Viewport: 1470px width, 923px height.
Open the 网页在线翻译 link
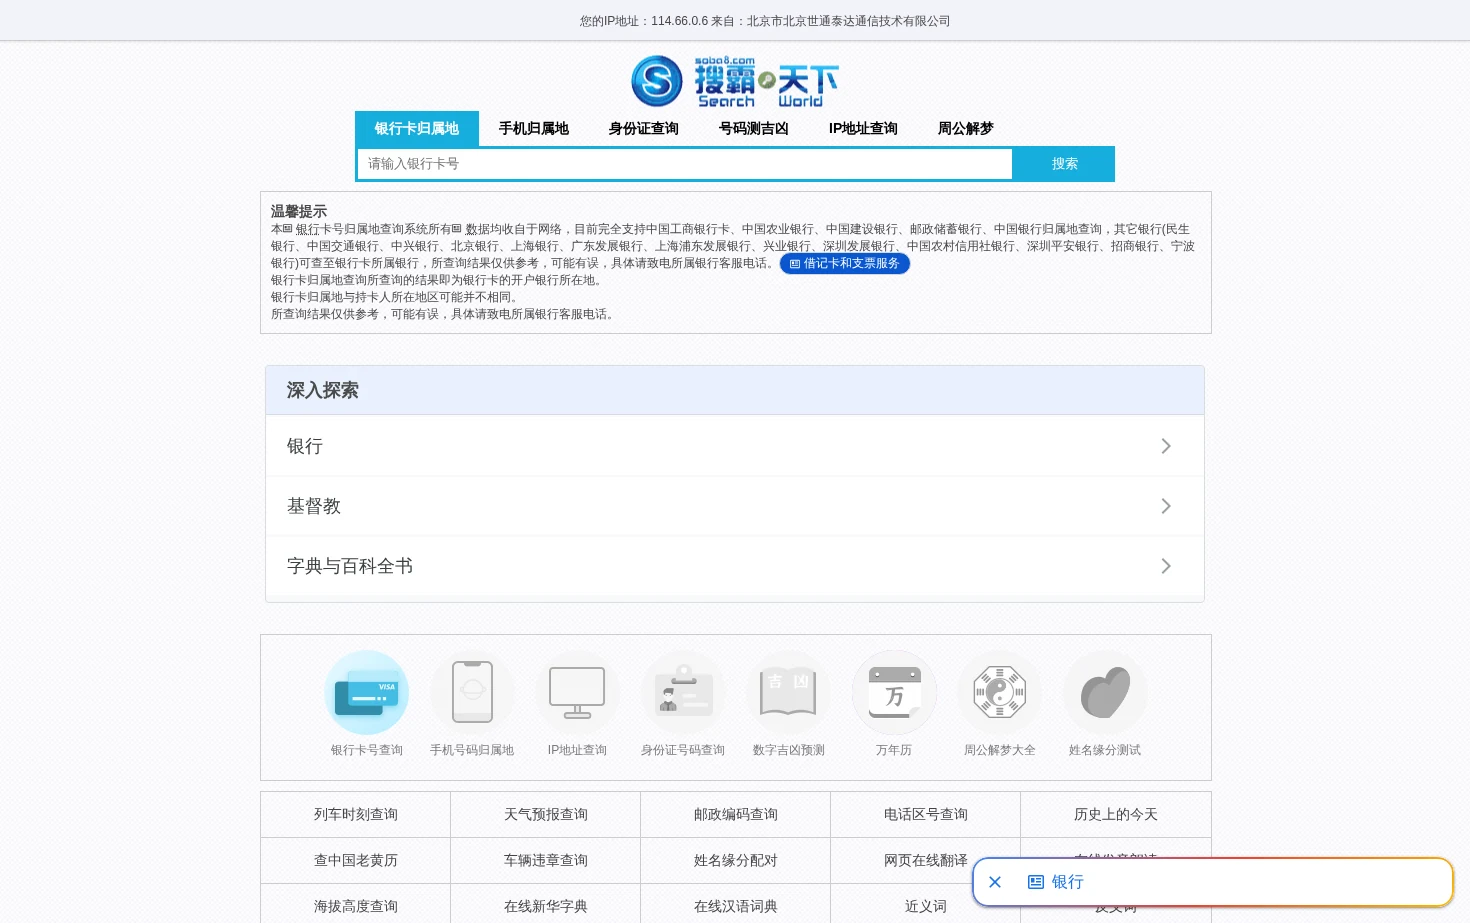(926, 861)
